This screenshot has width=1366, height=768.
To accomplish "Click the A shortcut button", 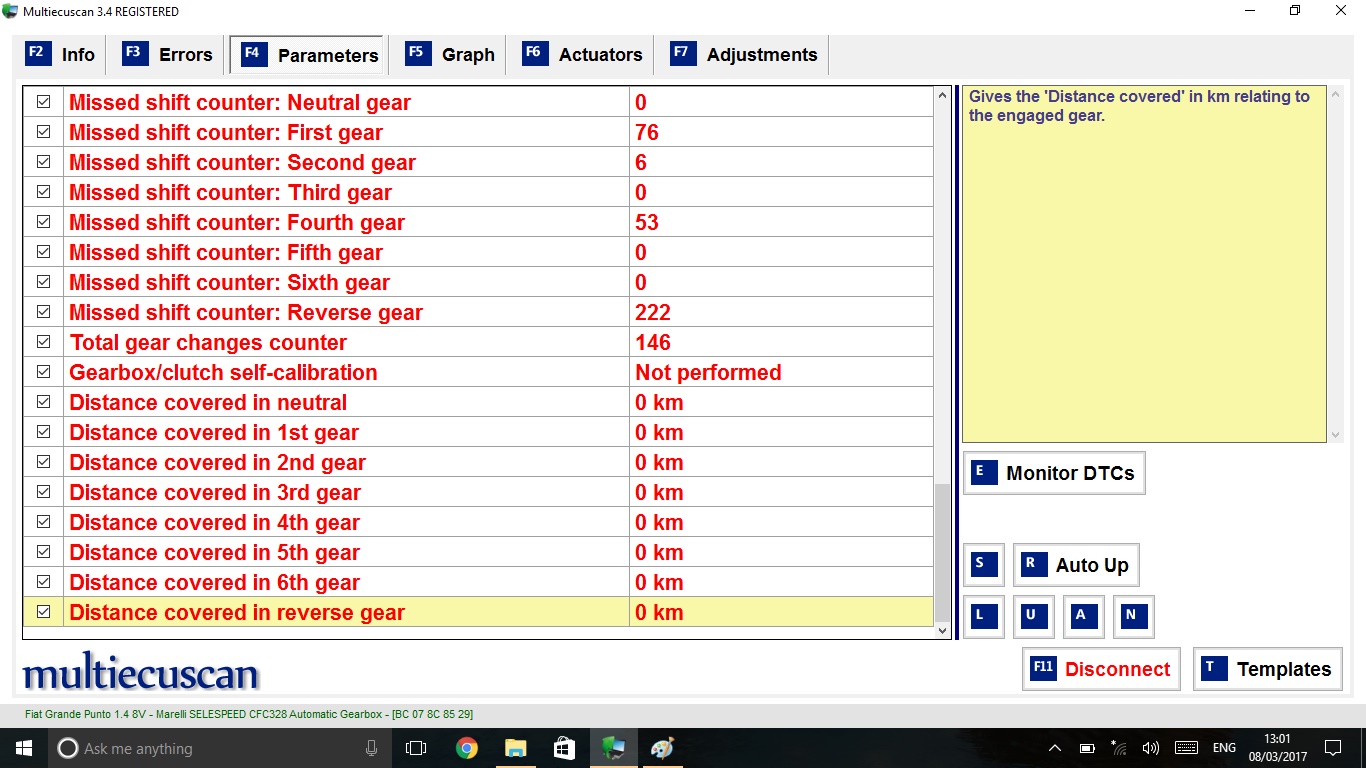I will [x=1083, y=617].
